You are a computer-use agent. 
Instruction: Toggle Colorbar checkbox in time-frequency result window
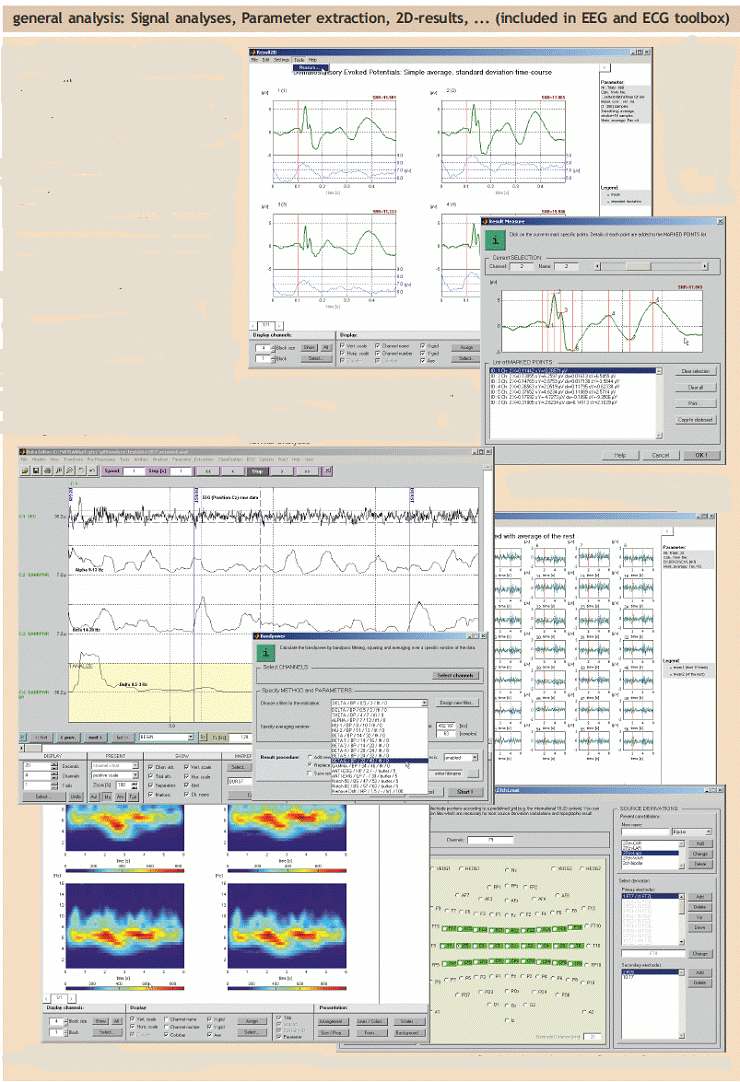point(166,1034)
